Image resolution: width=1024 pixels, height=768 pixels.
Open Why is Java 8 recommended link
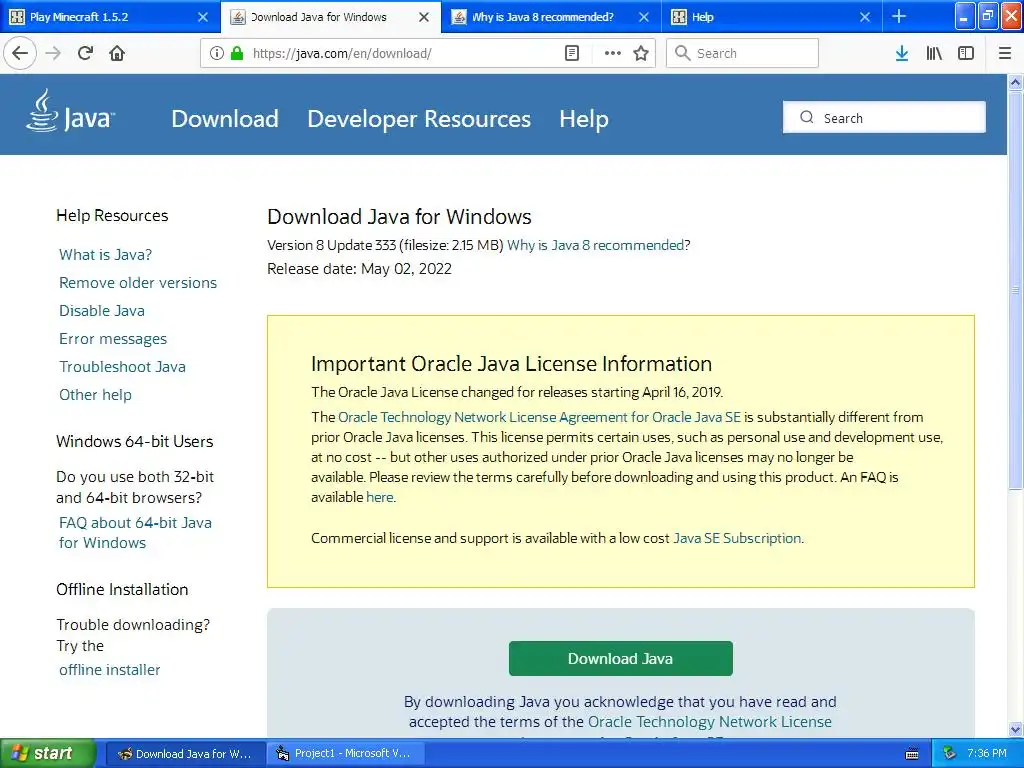click(x=596, y=246)
